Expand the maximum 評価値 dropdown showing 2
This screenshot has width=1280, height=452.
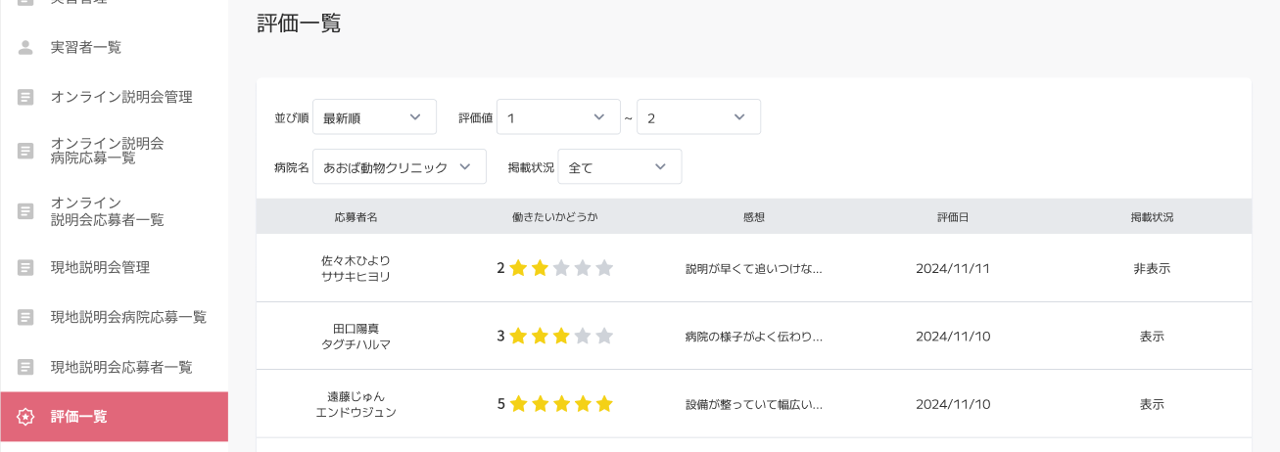698,117
